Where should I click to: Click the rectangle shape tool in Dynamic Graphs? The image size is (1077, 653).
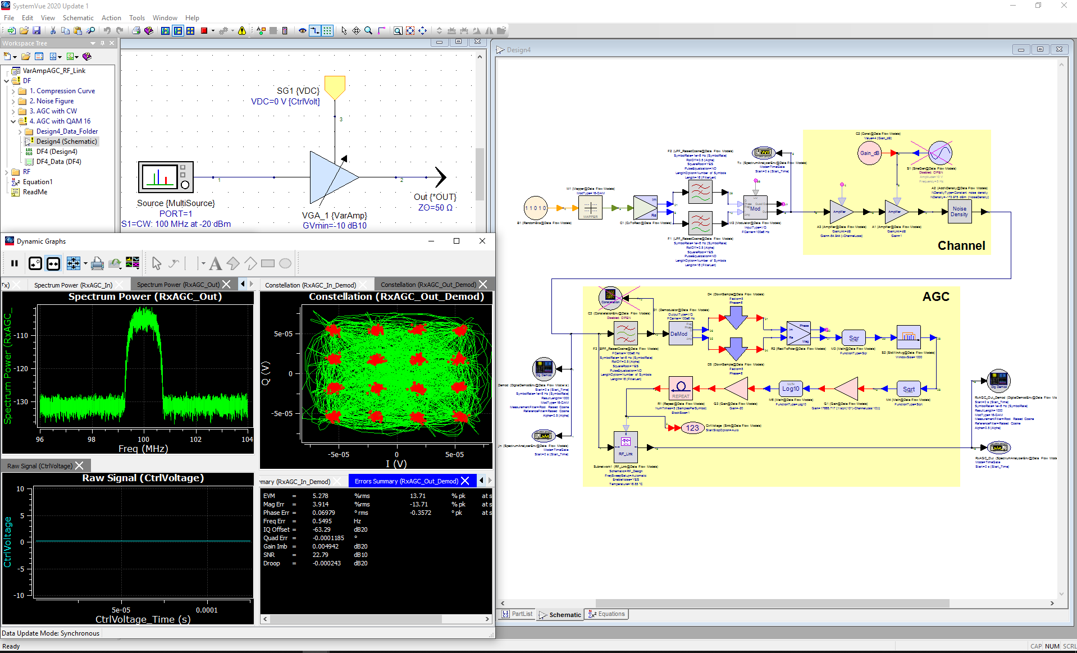[x=267, y=263]
